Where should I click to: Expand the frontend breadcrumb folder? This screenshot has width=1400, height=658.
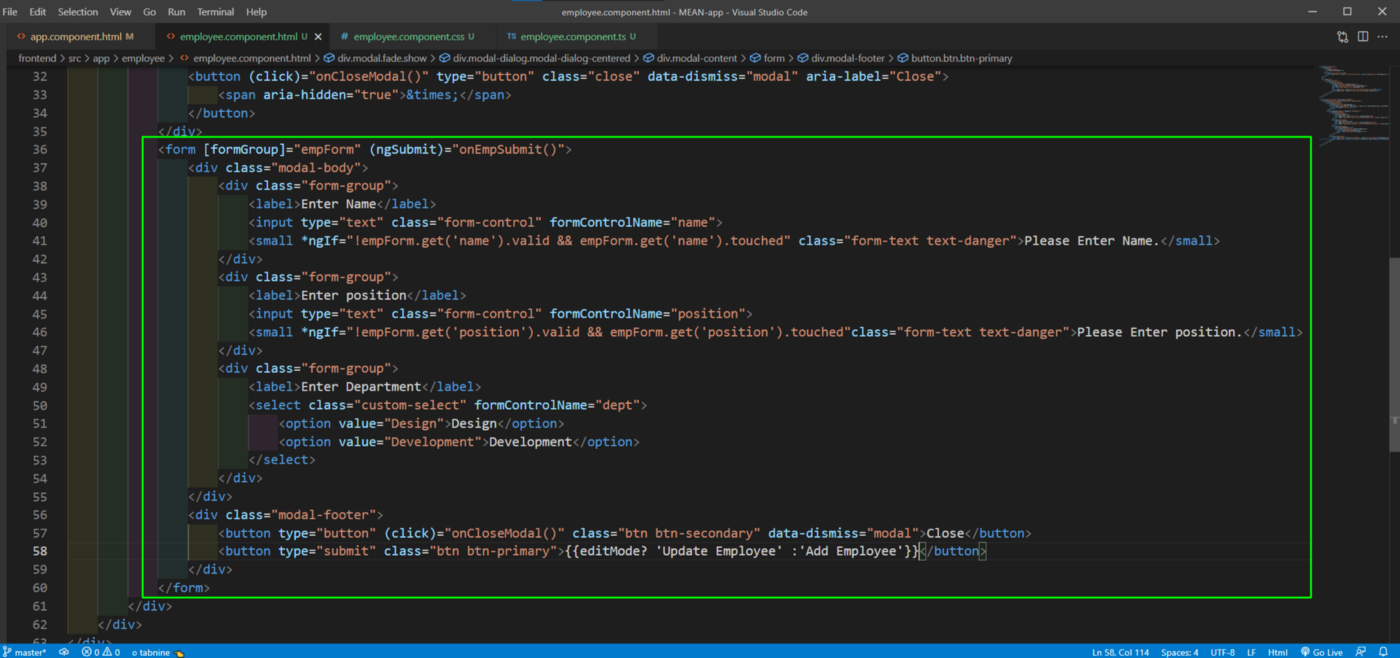point(37,58)
